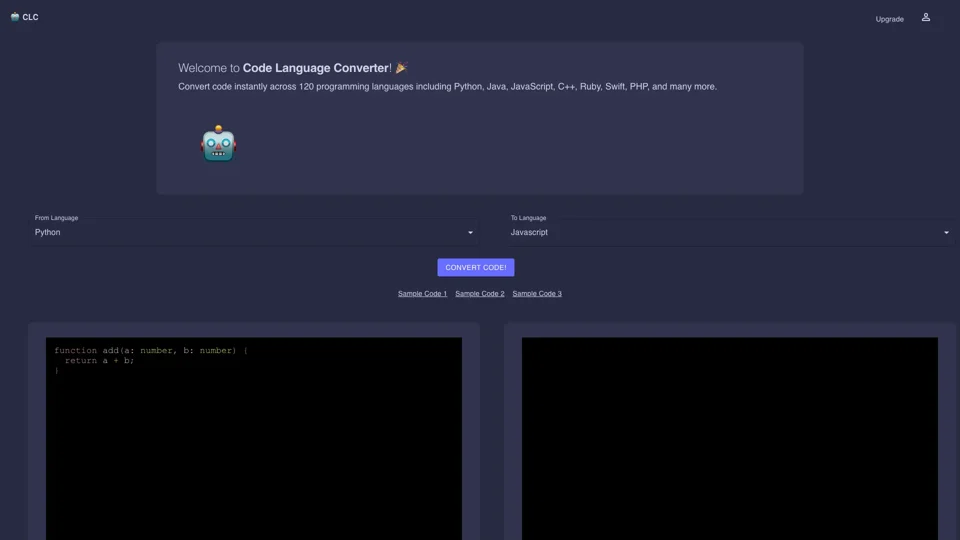Click the 'function add' code line
Viewport: 960px width, 540px height.
coord(151,351)
